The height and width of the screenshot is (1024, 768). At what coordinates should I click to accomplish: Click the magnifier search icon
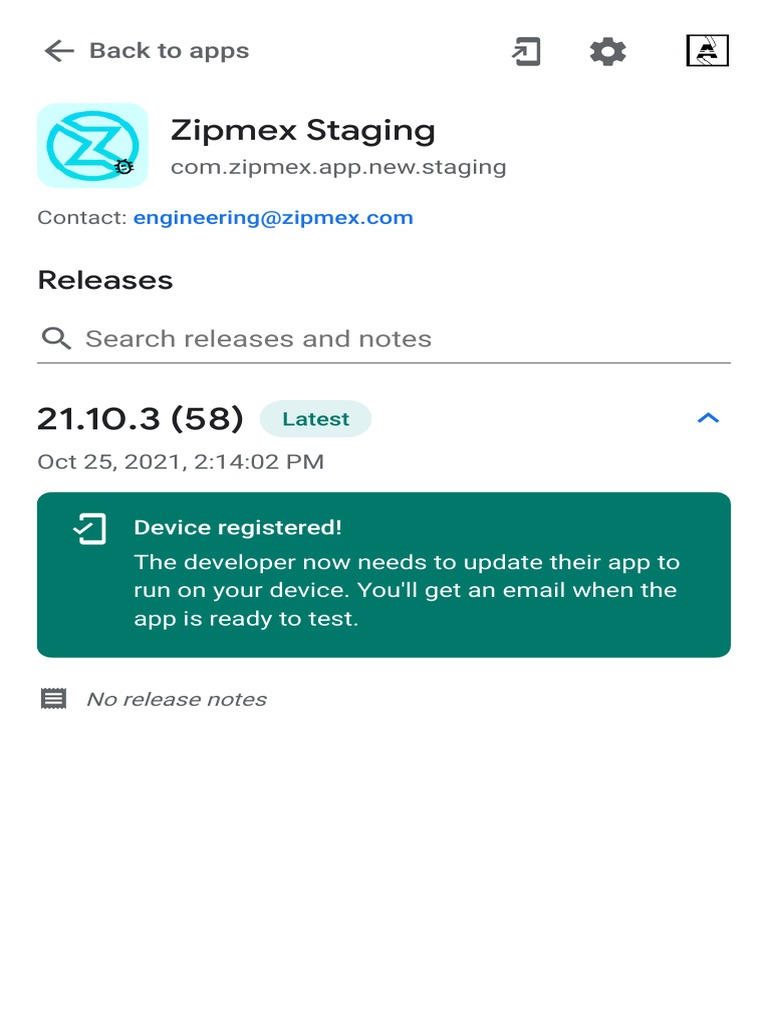coord(56,338)
